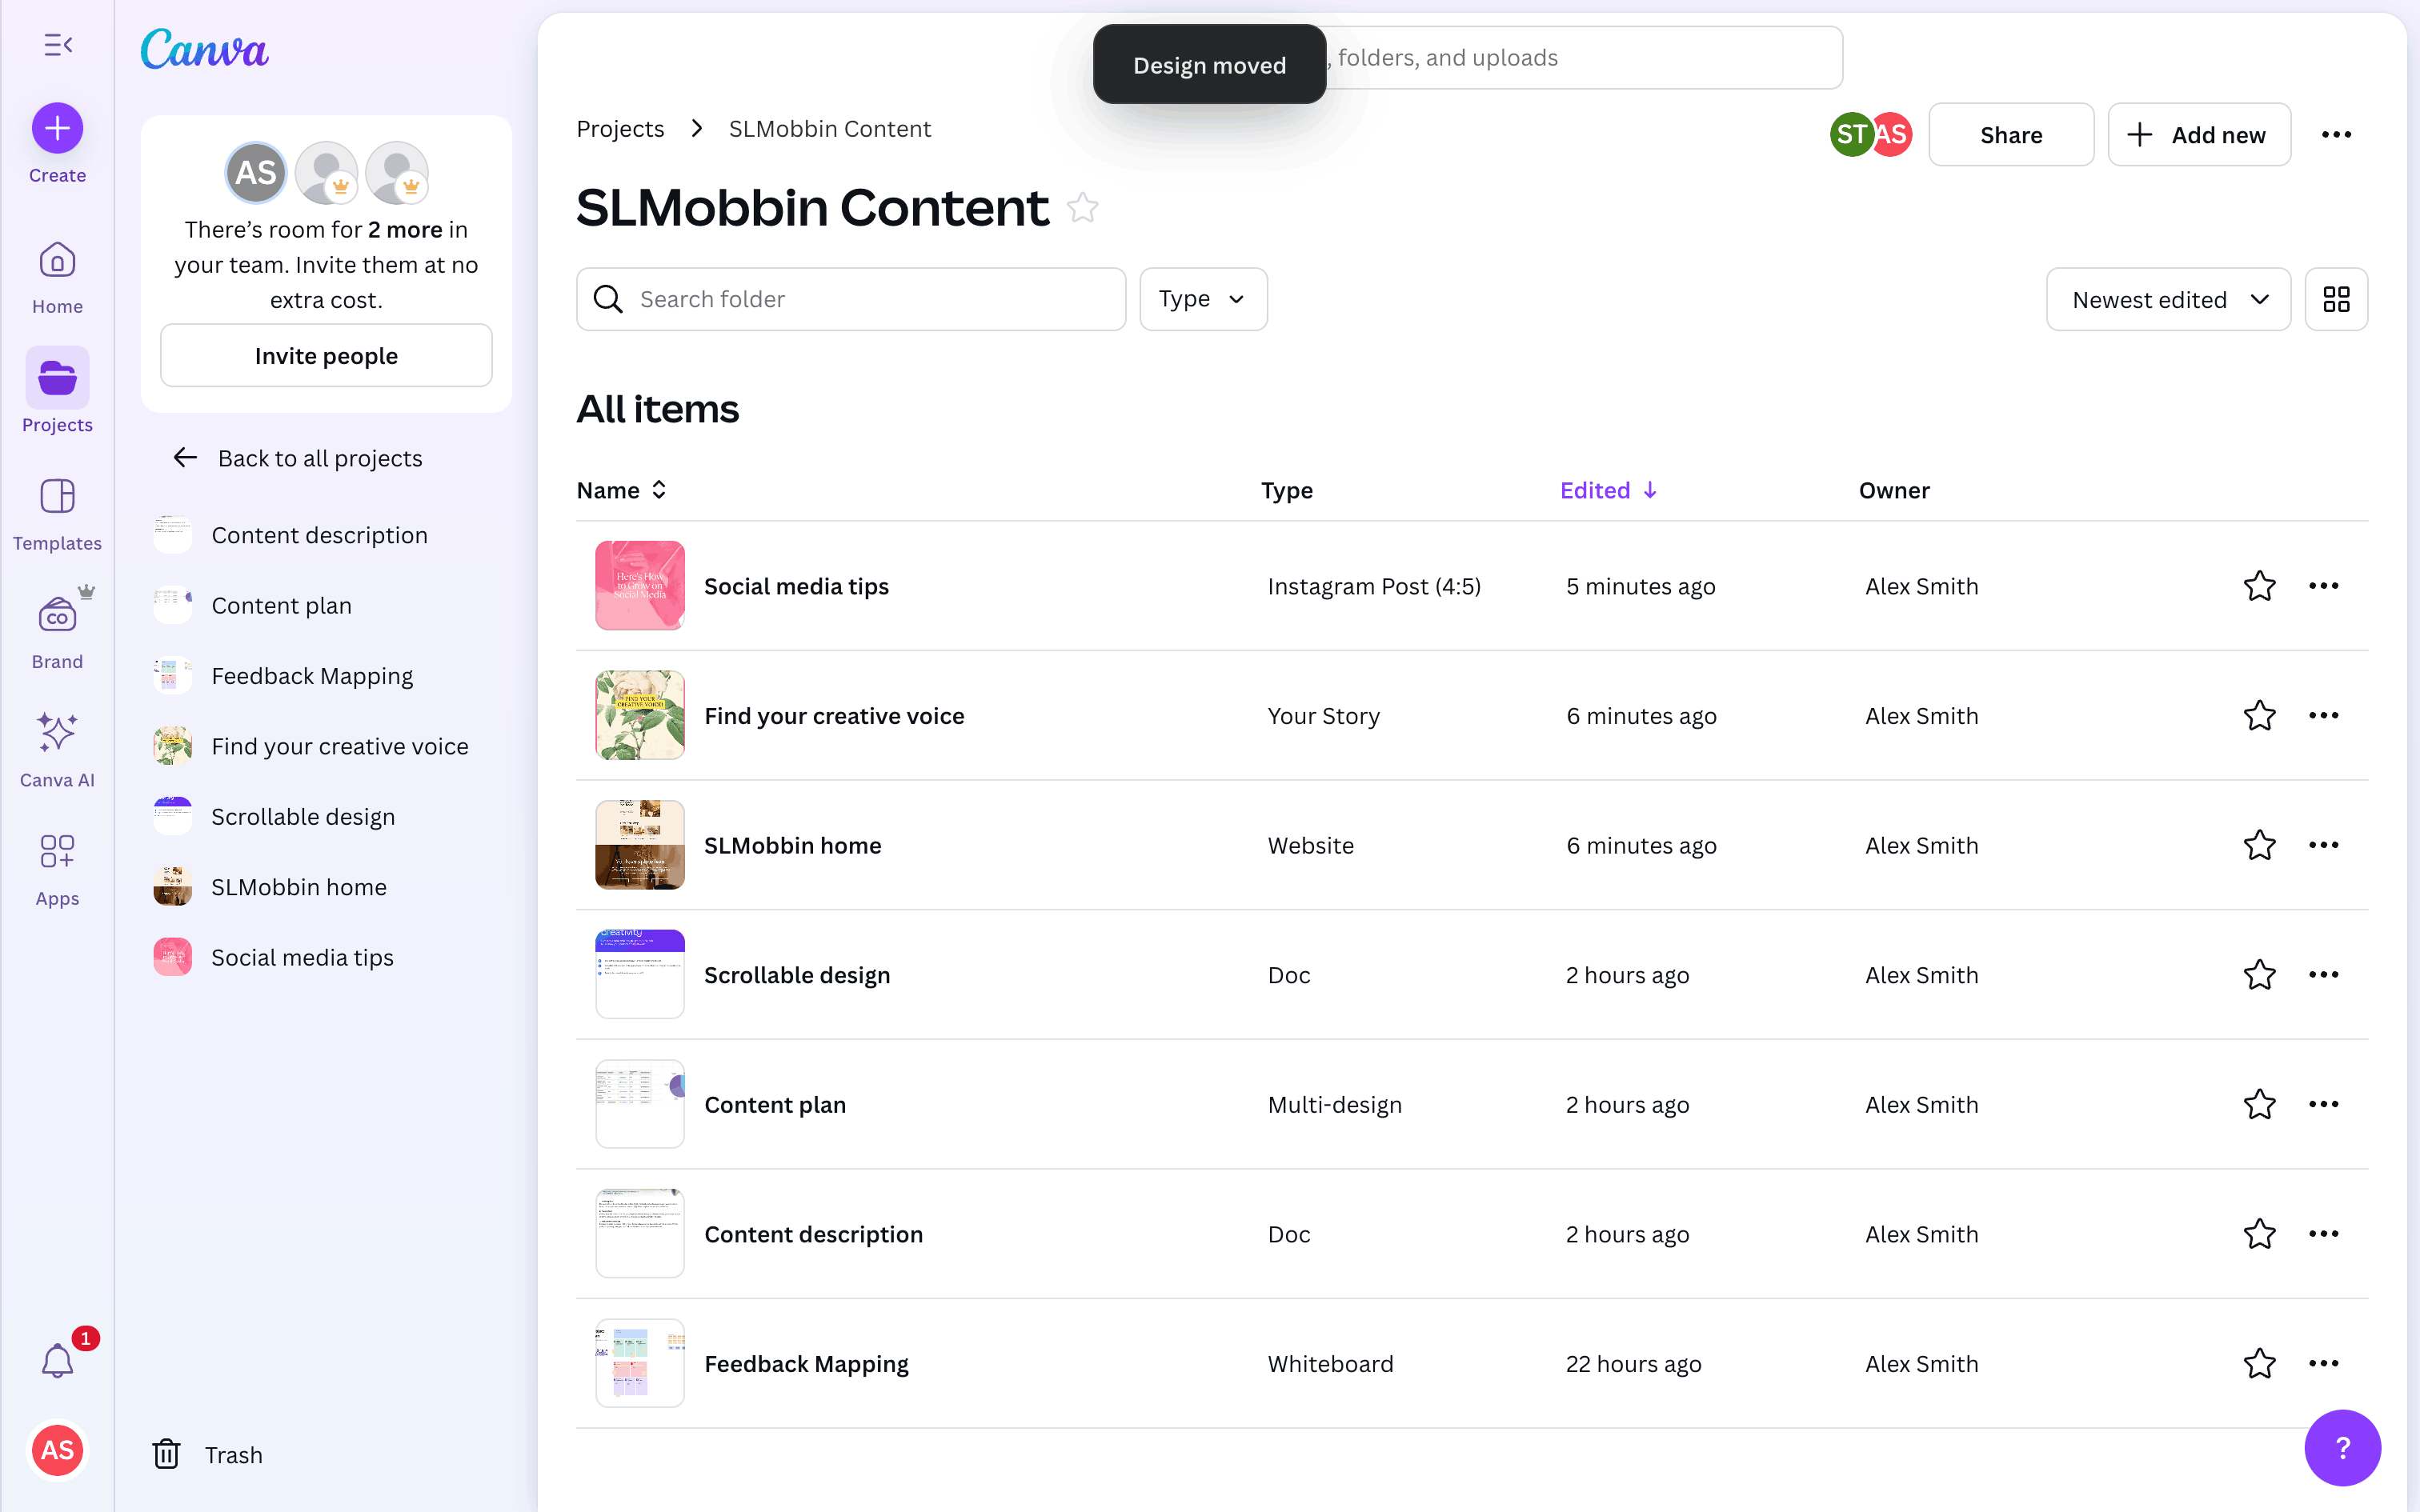Open Canva AI from sidebar
Screen dimensions: 2420x1512
coord(57,733)
